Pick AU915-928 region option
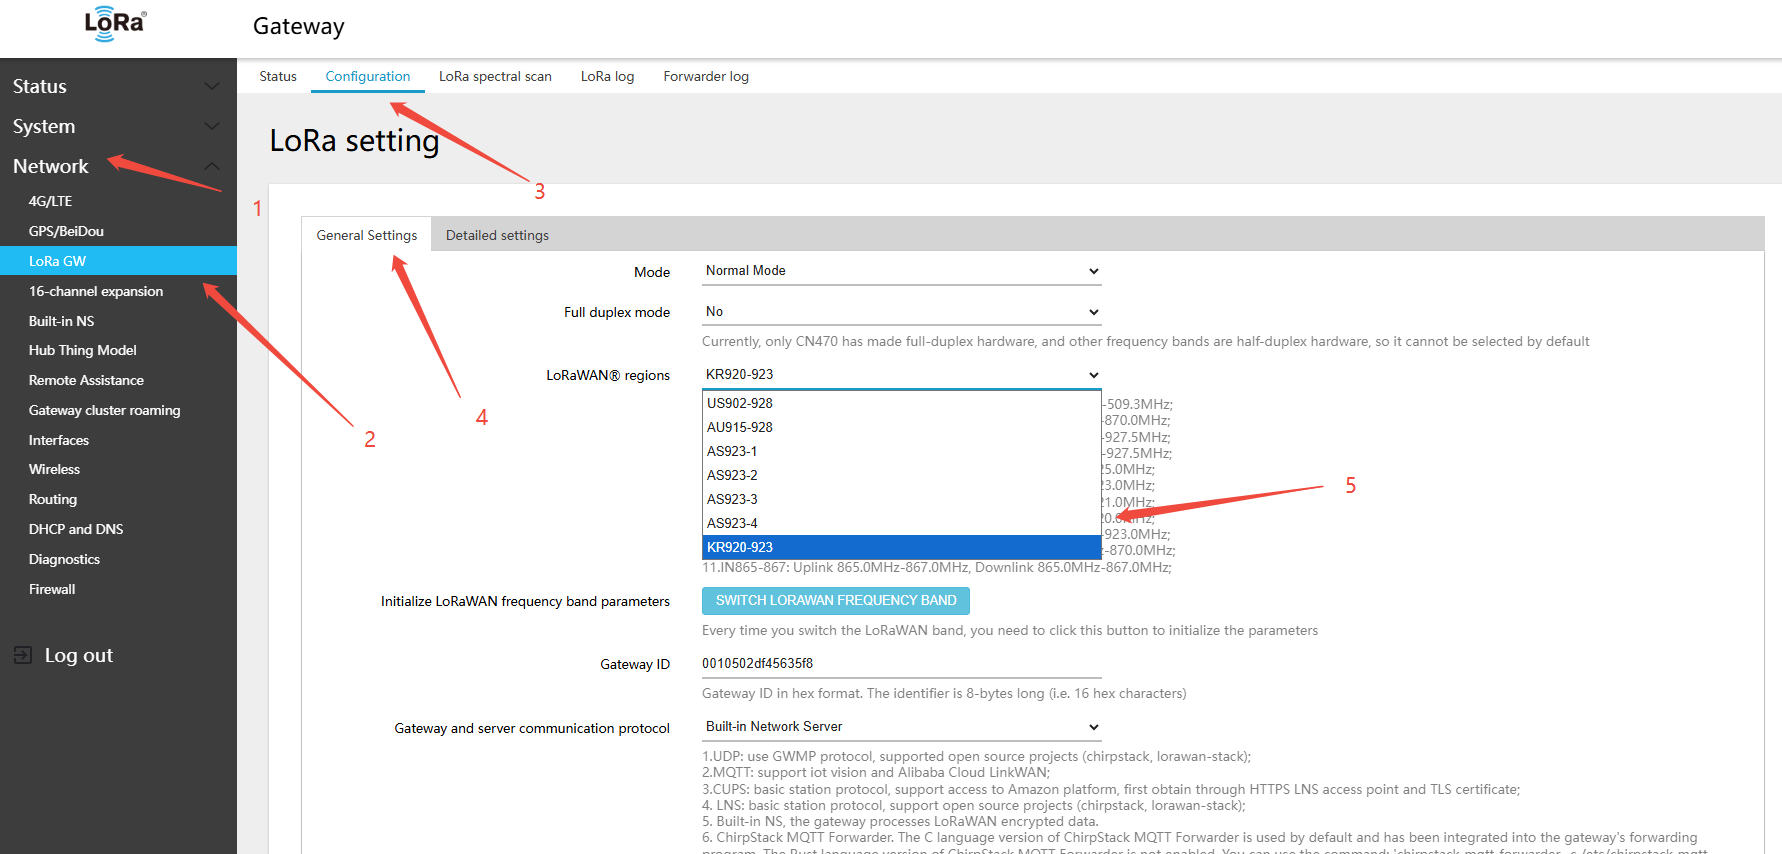Screen dimensions: 1782x854 [x=740, y=427]
